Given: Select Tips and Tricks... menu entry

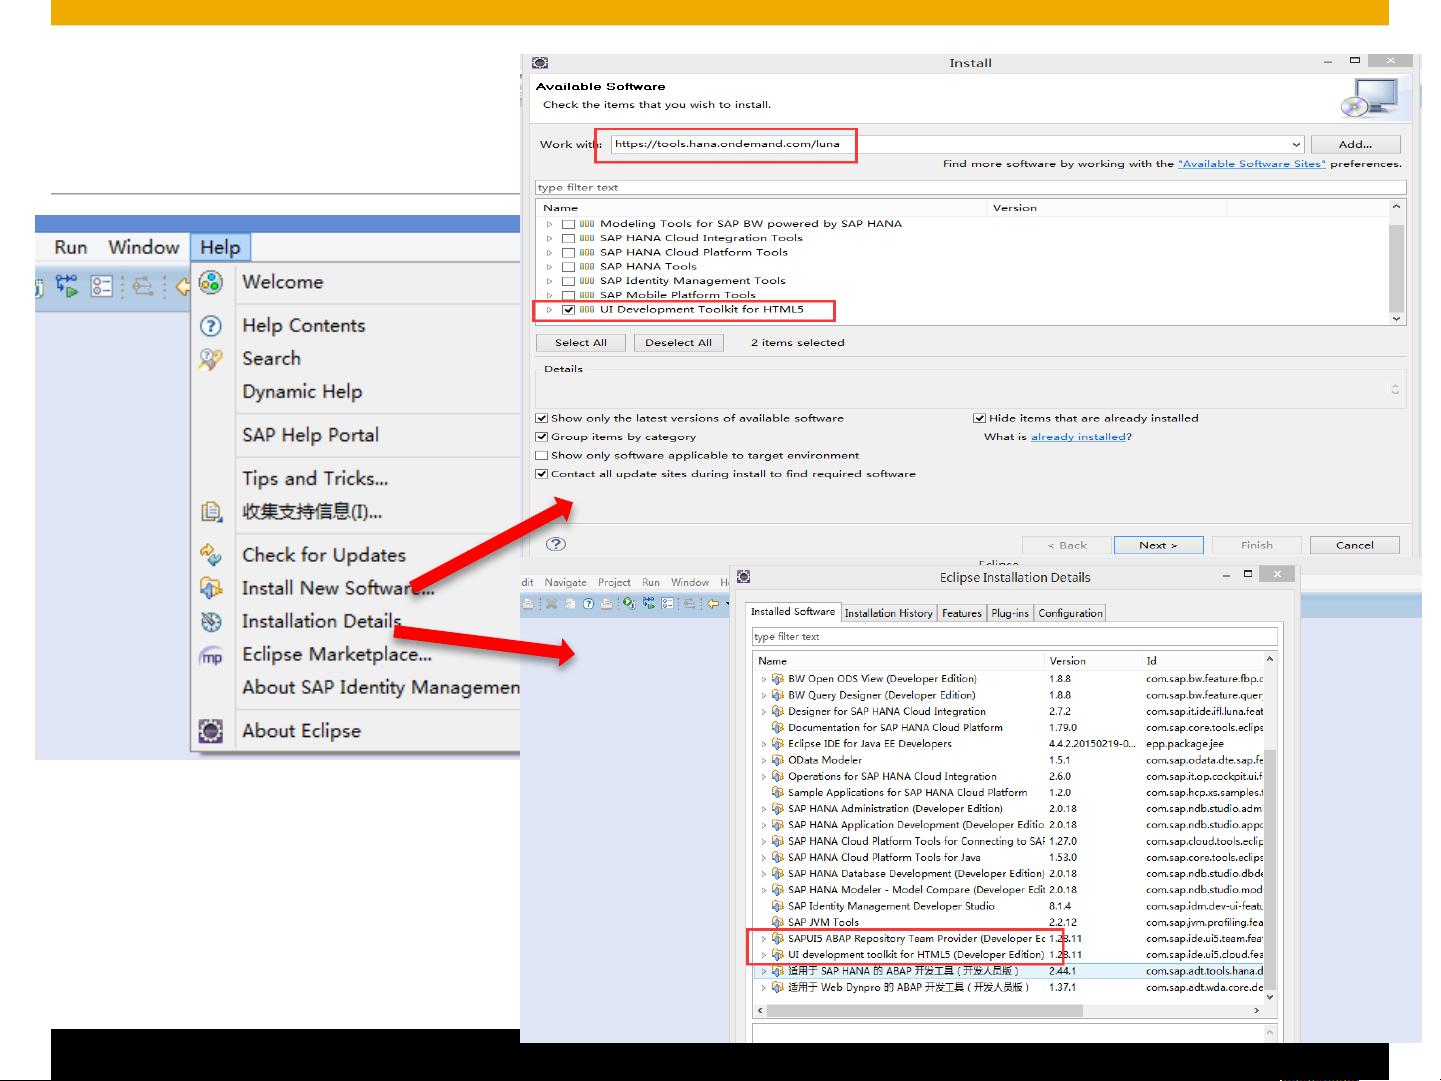Looking at the screenshot, I should (x=315, y=478).
